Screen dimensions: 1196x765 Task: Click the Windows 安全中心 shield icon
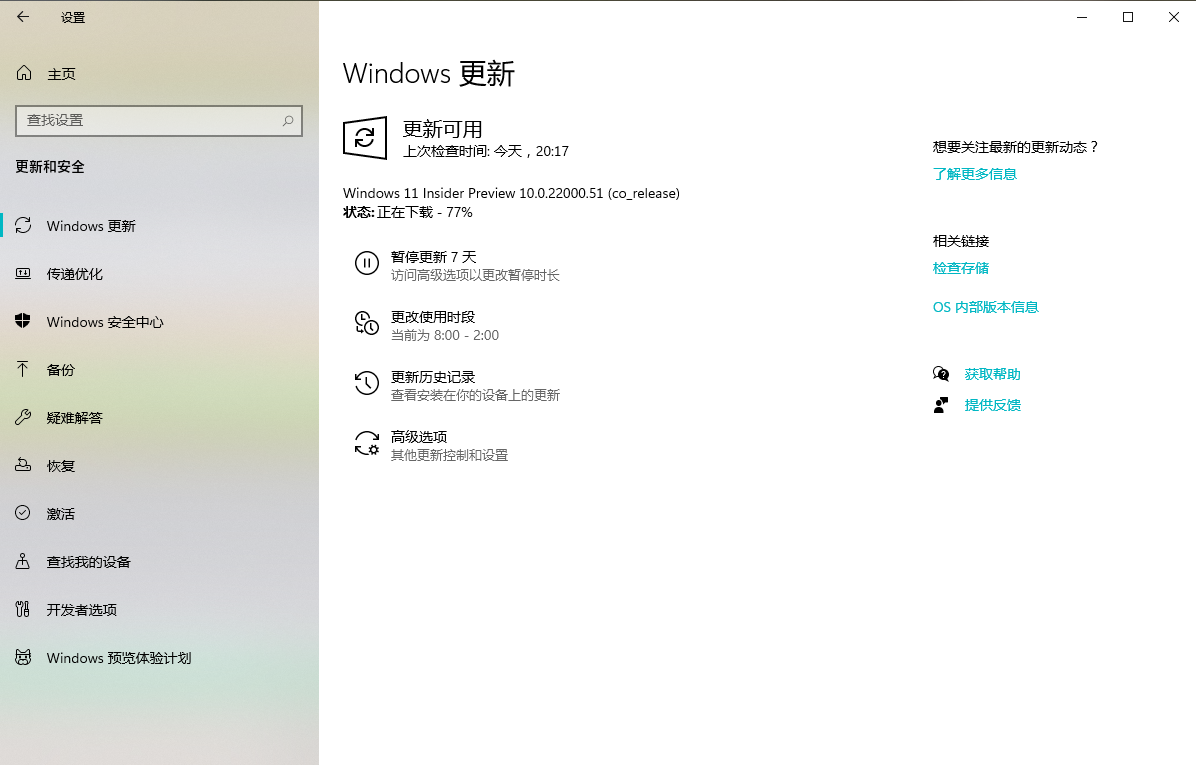(23, 321)
